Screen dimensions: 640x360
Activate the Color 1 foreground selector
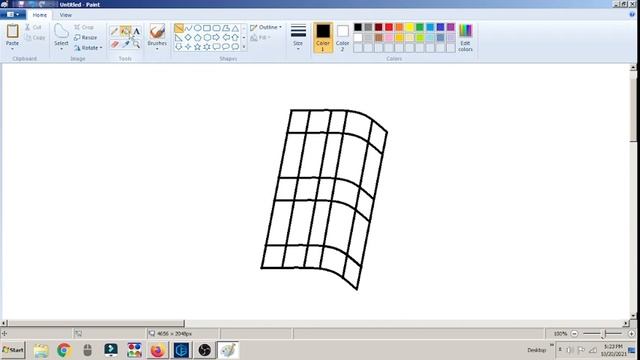click(323, 38)
